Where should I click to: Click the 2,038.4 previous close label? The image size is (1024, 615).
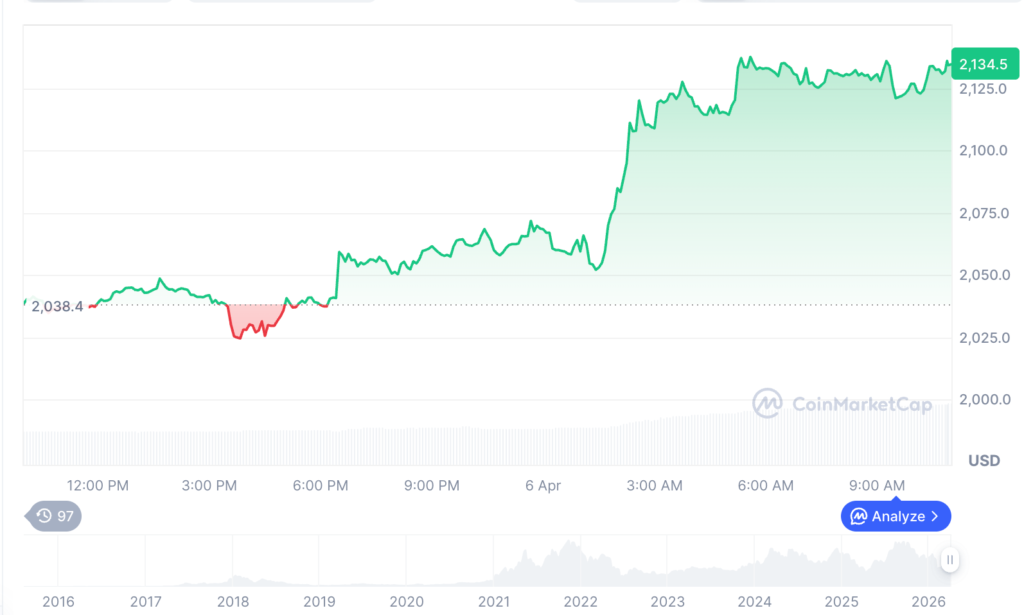click(x=55, y=306)
